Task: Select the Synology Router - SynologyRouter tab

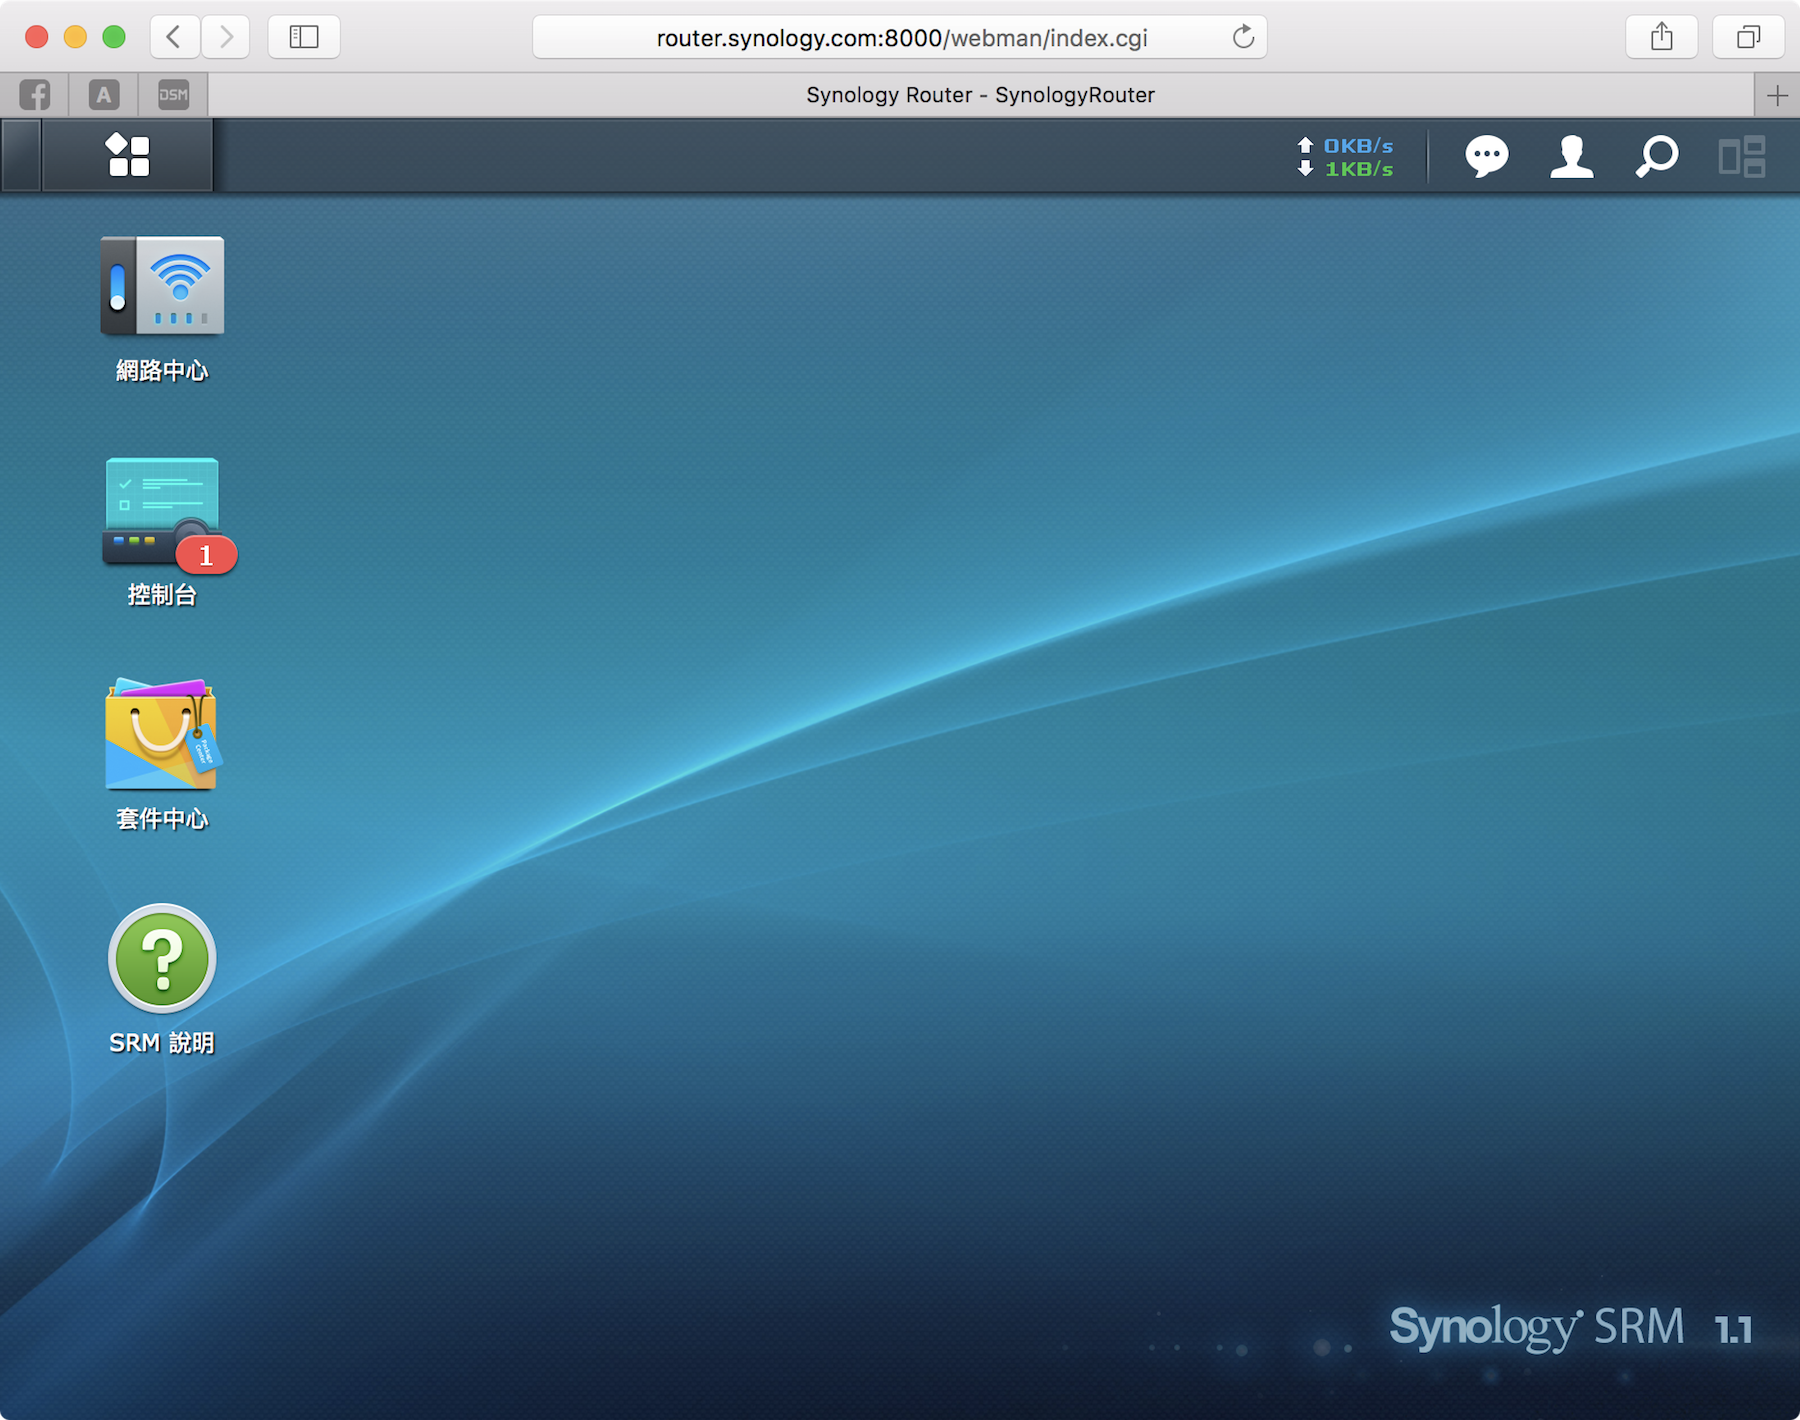Action: pyautogui.click(x=980, y=95)
